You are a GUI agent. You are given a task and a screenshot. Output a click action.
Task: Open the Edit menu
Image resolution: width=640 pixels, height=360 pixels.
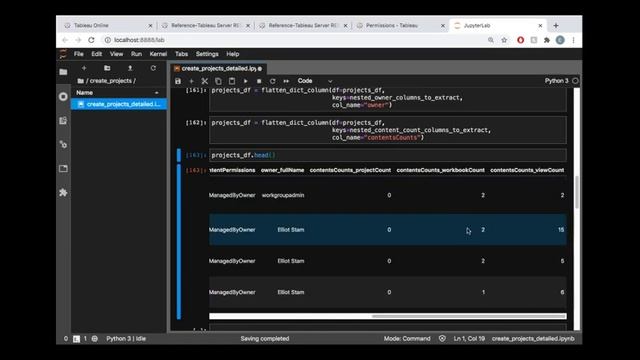click(x=96, y=54)
